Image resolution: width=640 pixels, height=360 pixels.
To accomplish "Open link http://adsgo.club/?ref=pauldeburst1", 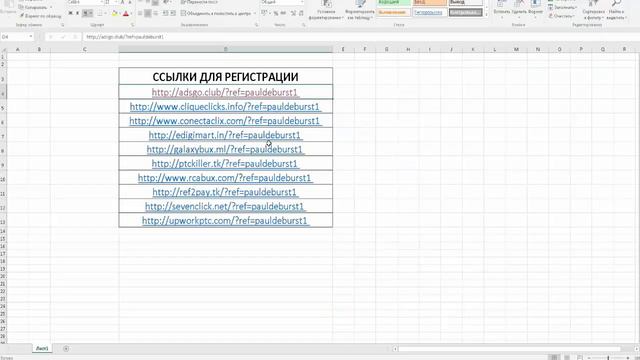I will (224, 92).
